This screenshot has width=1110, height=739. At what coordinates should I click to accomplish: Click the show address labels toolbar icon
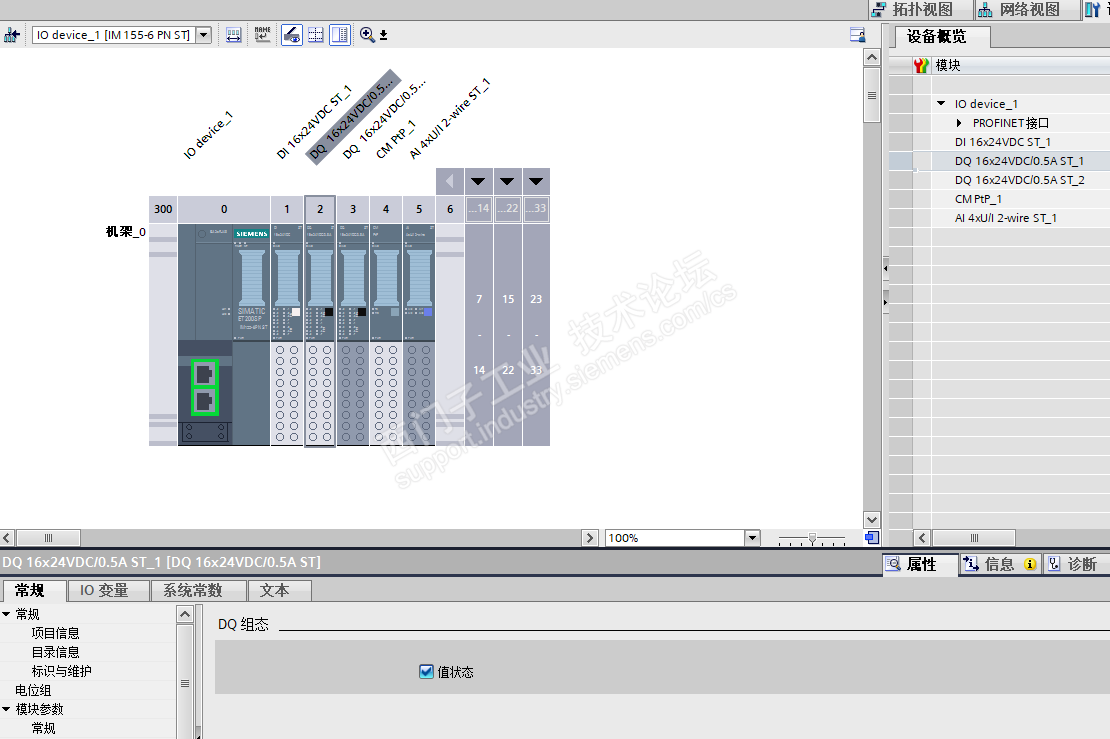pos(234,35)
